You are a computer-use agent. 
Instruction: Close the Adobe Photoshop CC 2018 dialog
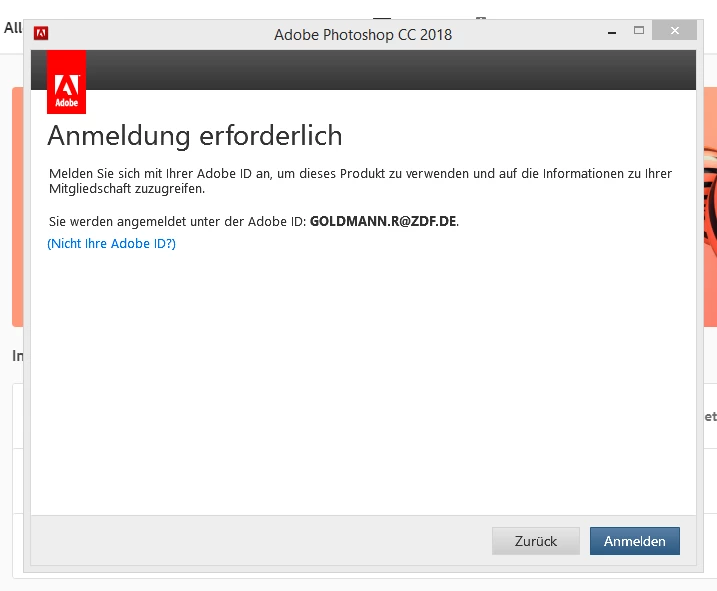(x=674, y=31)
